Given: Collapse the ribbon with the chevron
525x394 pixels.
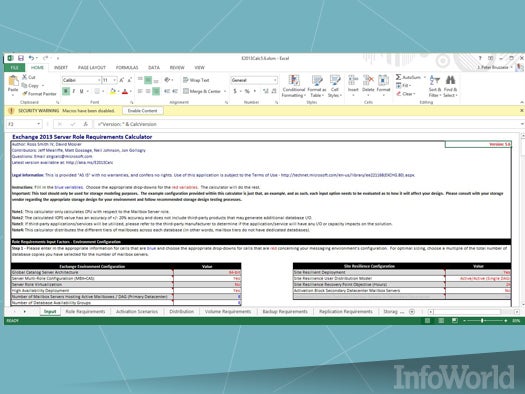Looking at the screenshot, I should point(521,102).
